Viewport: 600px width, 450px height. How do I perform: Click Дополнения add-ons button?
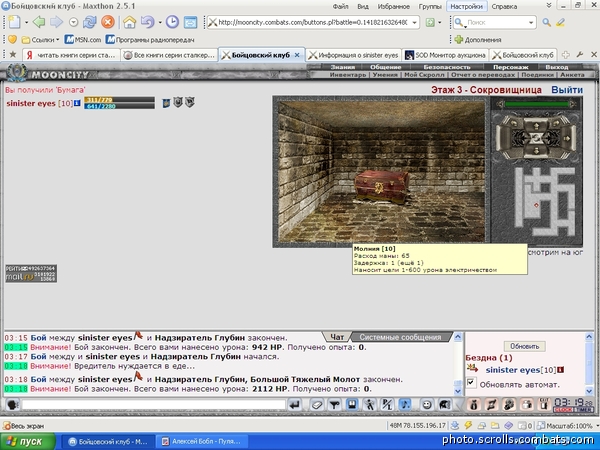[478, 39]
